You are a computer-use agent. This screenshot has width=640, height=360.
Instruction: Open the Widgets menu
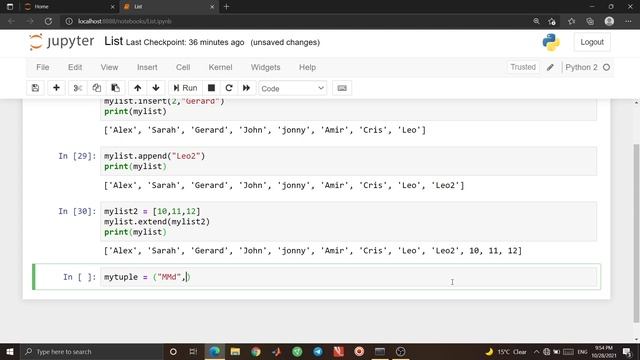(x=265, y=67)
